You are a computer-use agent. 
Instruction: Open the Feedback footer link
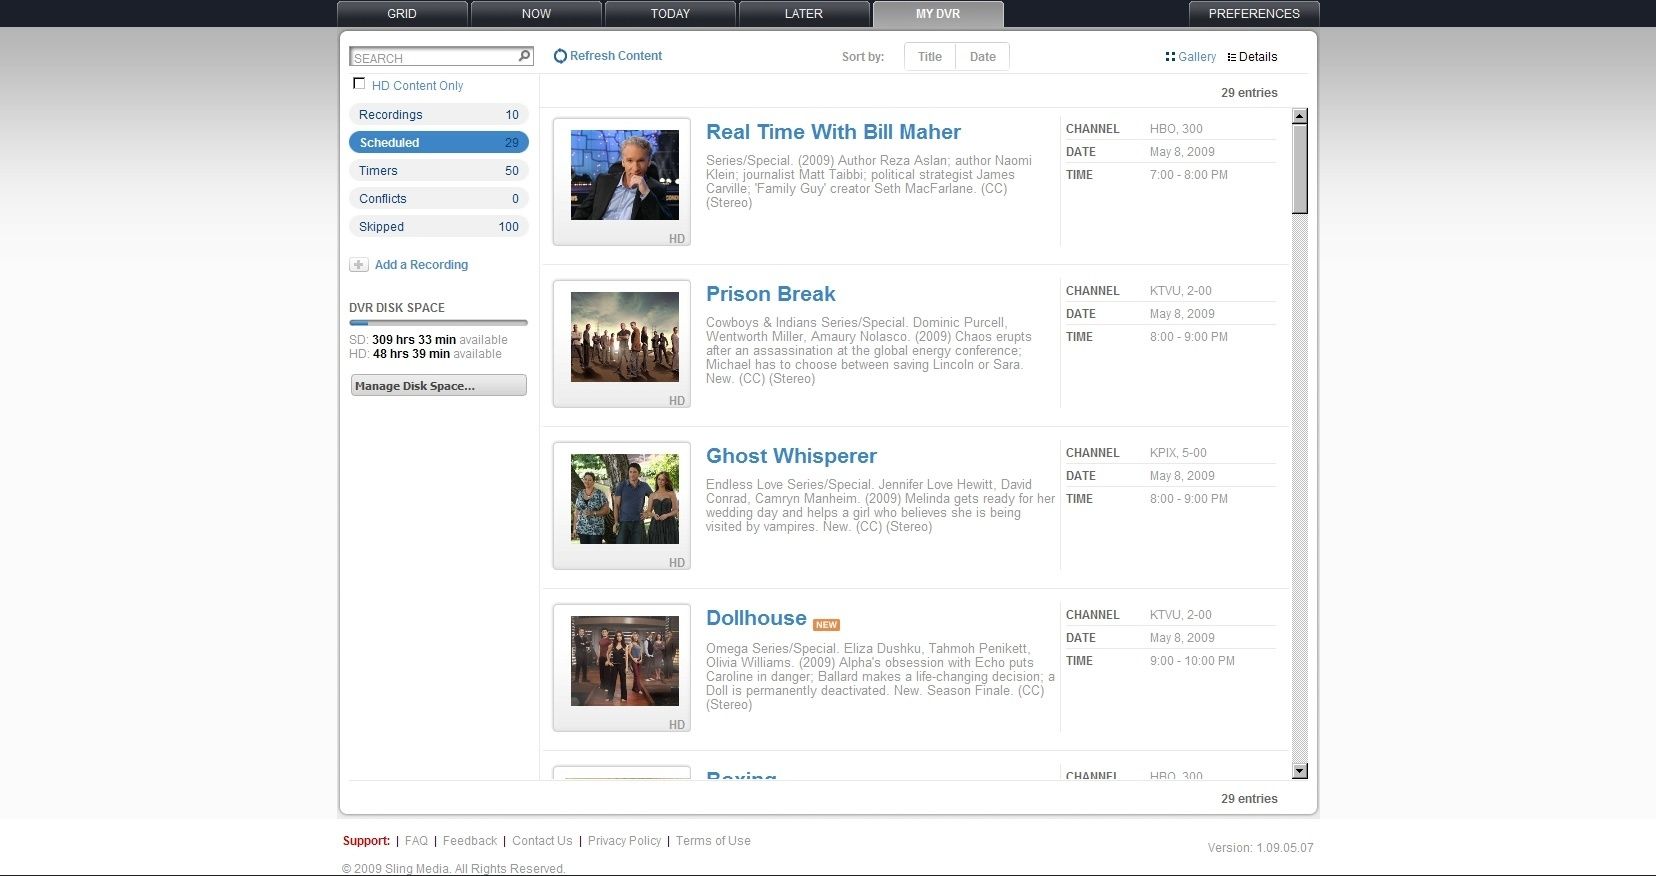pyautogui.click(x=470, y=841)
